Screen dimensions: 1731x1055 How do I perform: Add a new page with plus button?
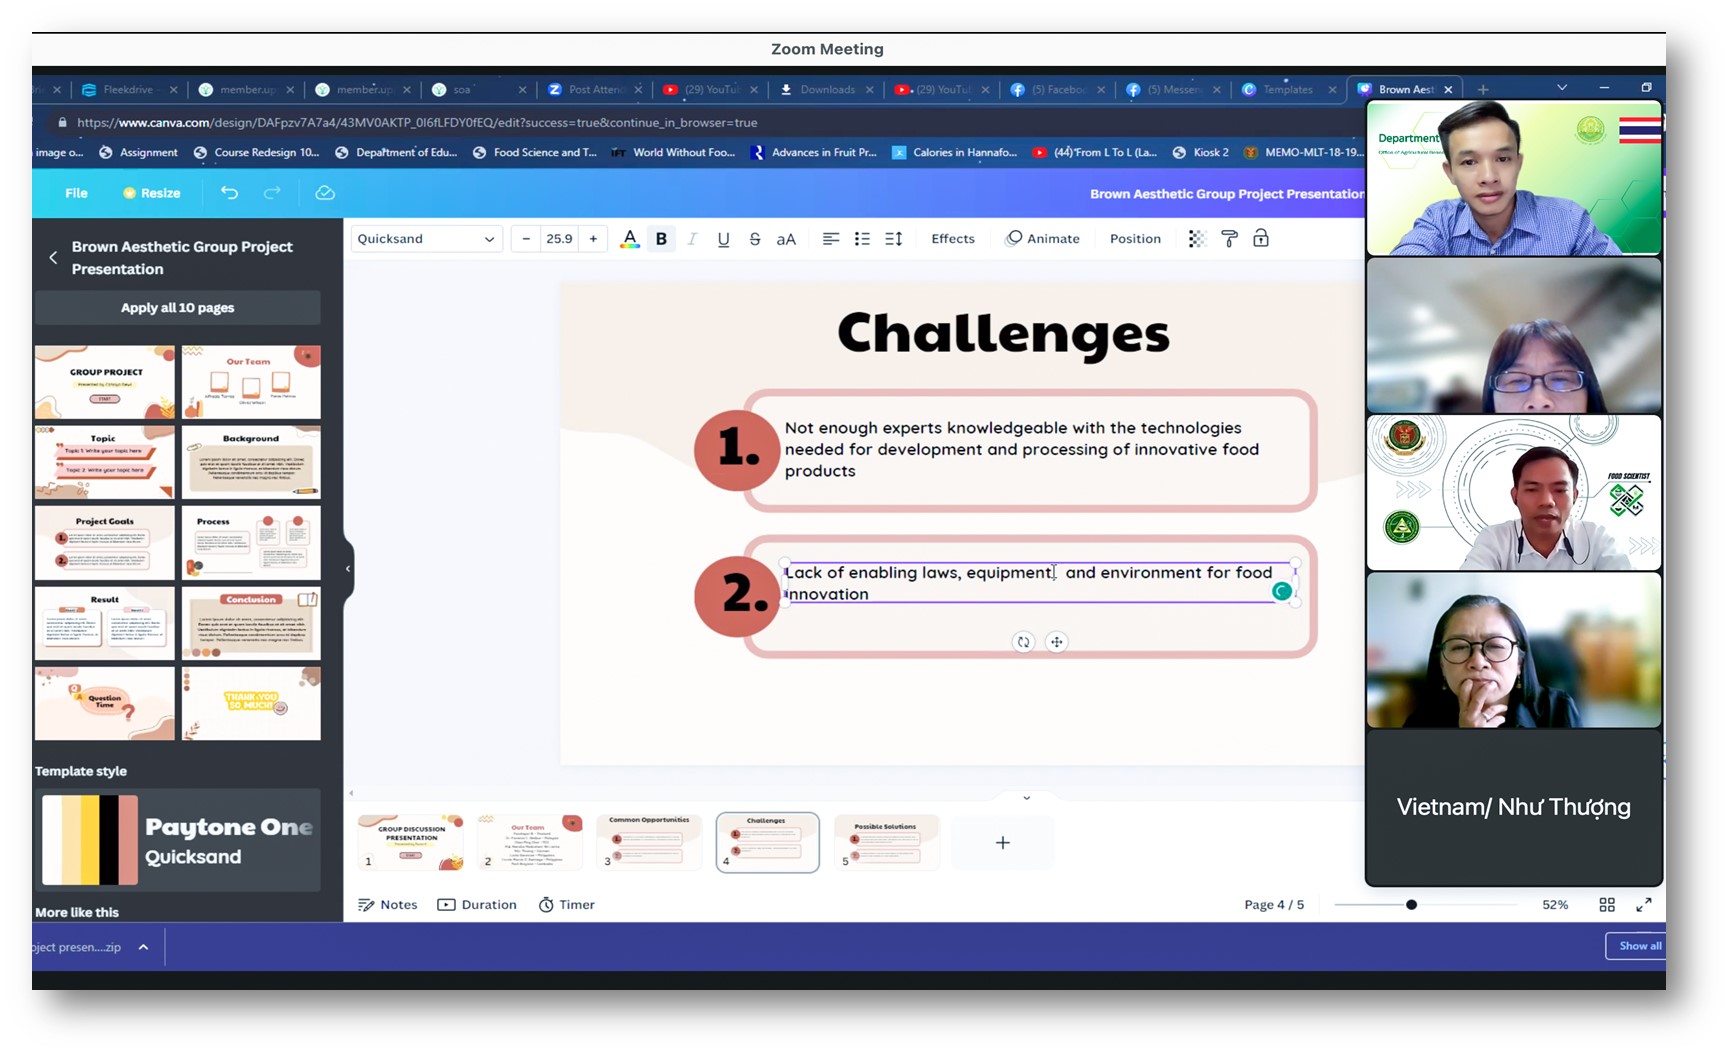pyautogui.click(x=1003, y=843)
